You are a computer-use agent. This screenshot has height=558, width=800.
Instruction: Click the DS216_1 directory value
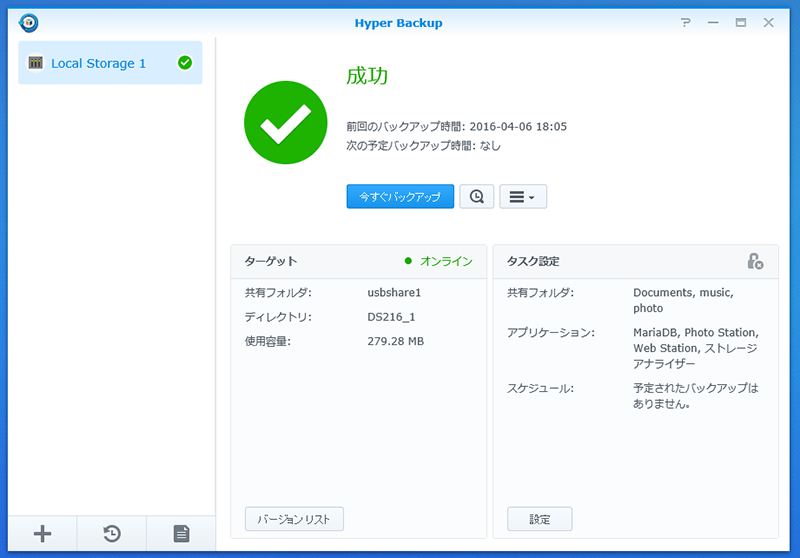click(391, 317)
